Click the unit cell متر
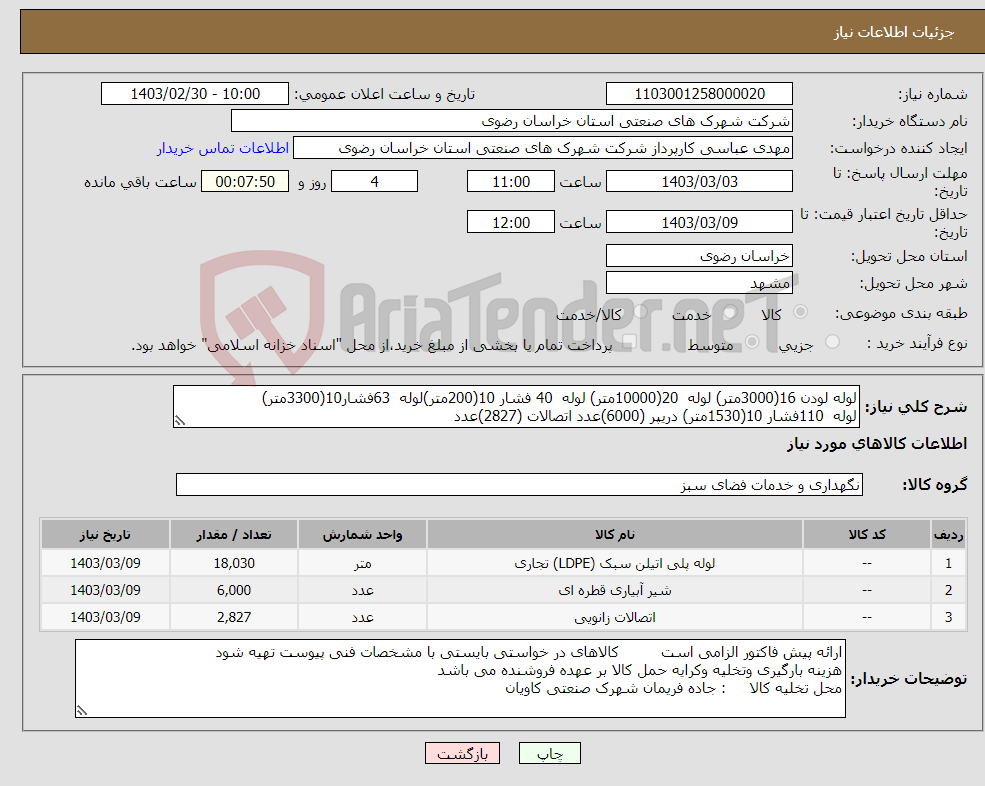 [362, 563]
